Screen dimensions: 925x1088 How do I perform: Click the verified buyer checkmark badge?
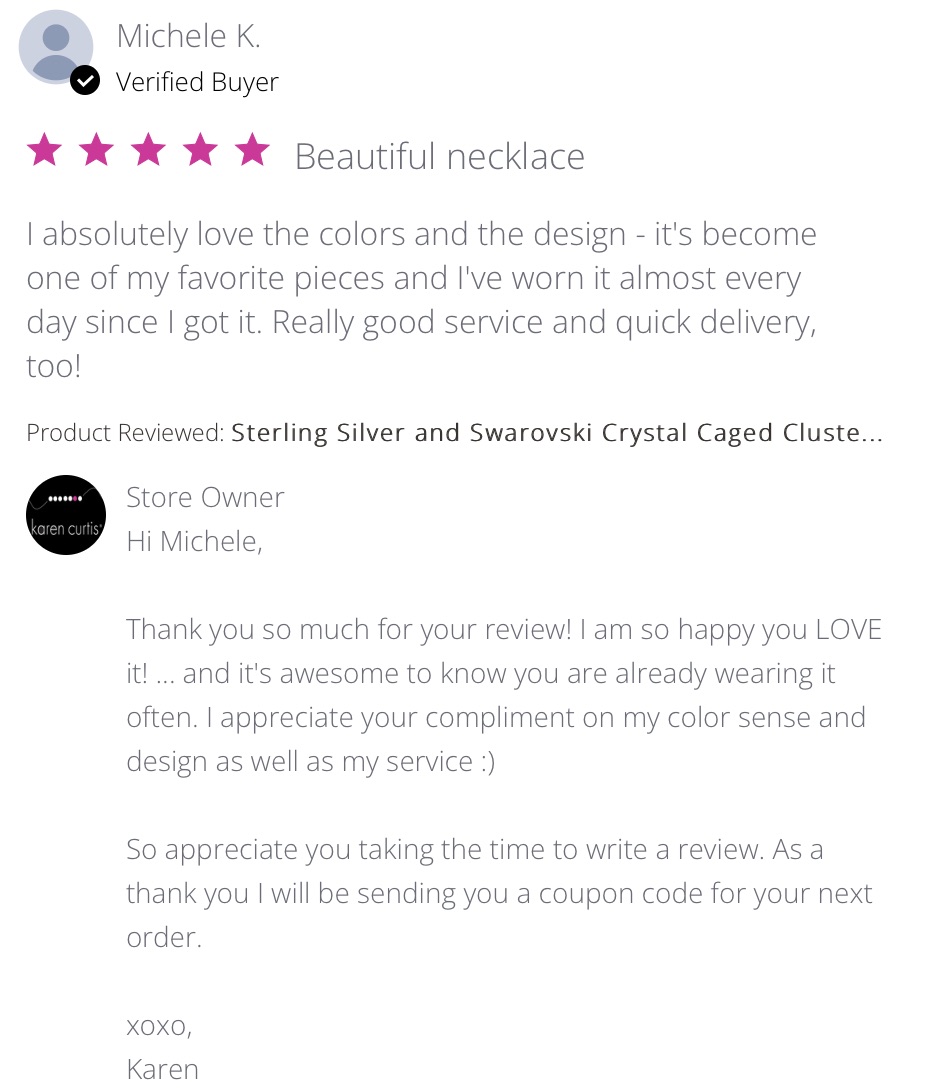[x=85, y=81]
